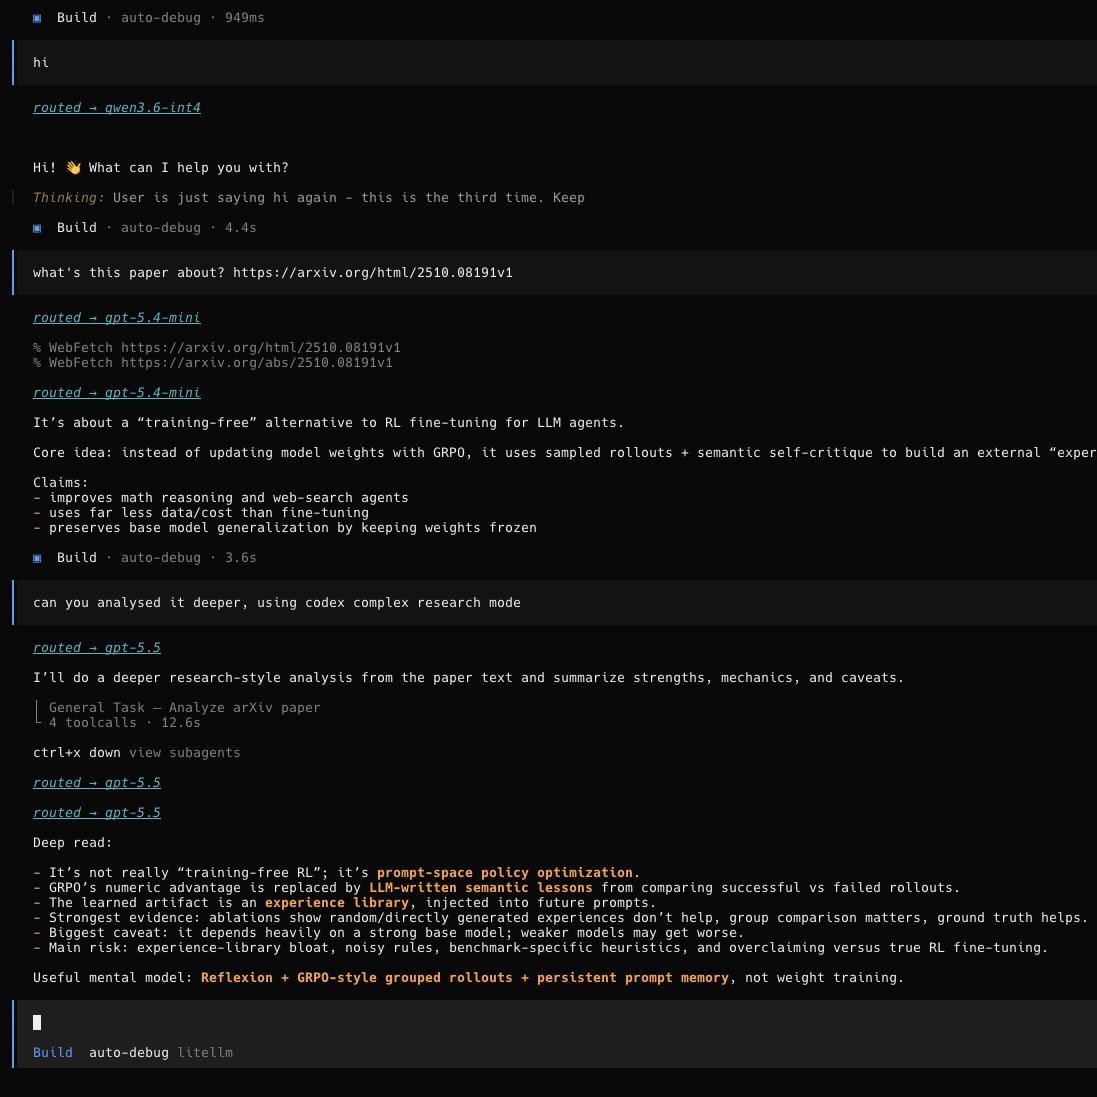Screen dimensions: 1097x1097
Task: Click the 'Build' agent label in the input footer
Action: [x=52, y=1052]
